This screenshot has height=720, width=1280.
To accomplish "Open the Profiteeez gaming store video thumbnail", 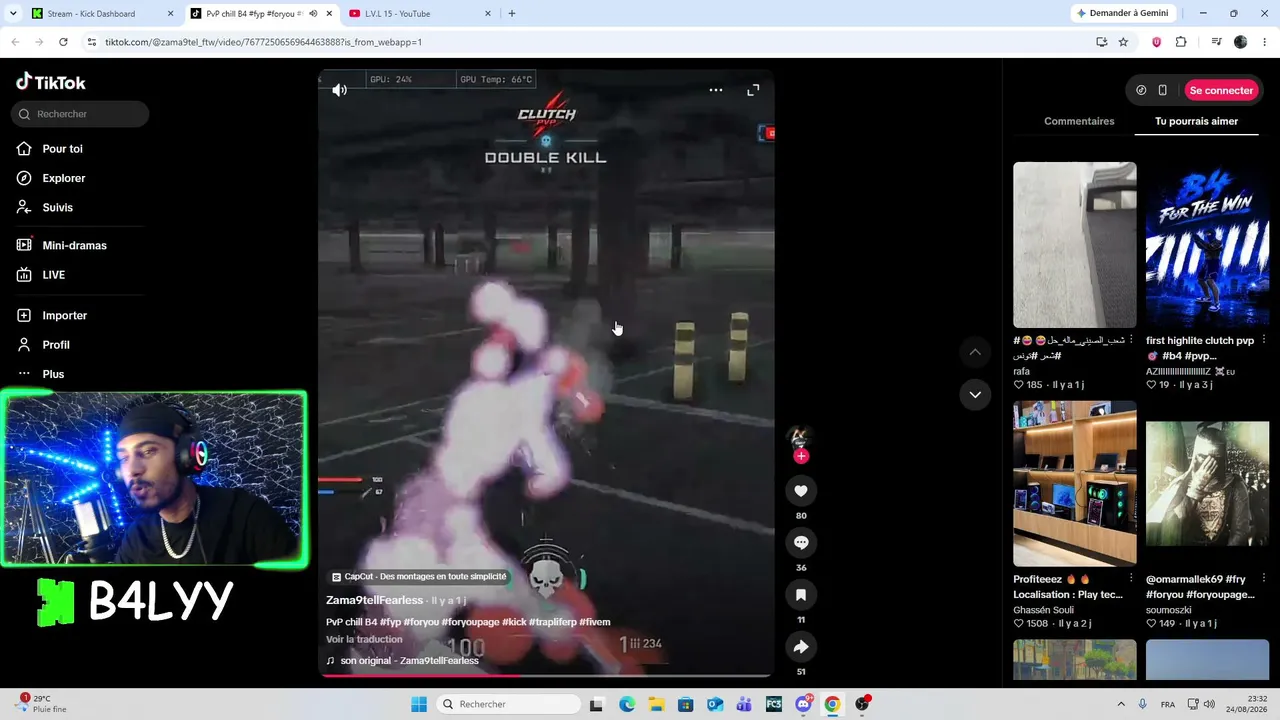I will 1075,484.
